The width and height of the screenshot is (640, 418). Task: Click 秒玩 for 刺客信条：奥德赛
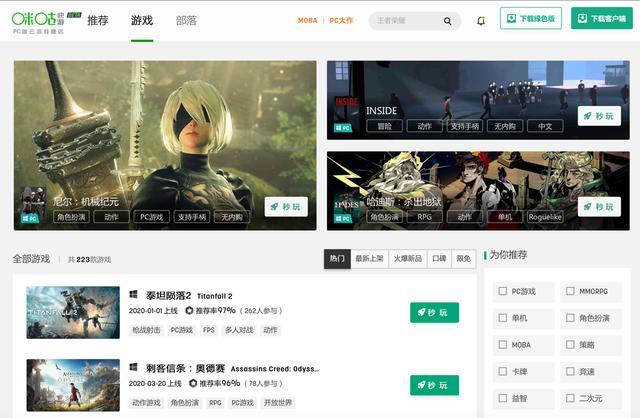[434, 385]
